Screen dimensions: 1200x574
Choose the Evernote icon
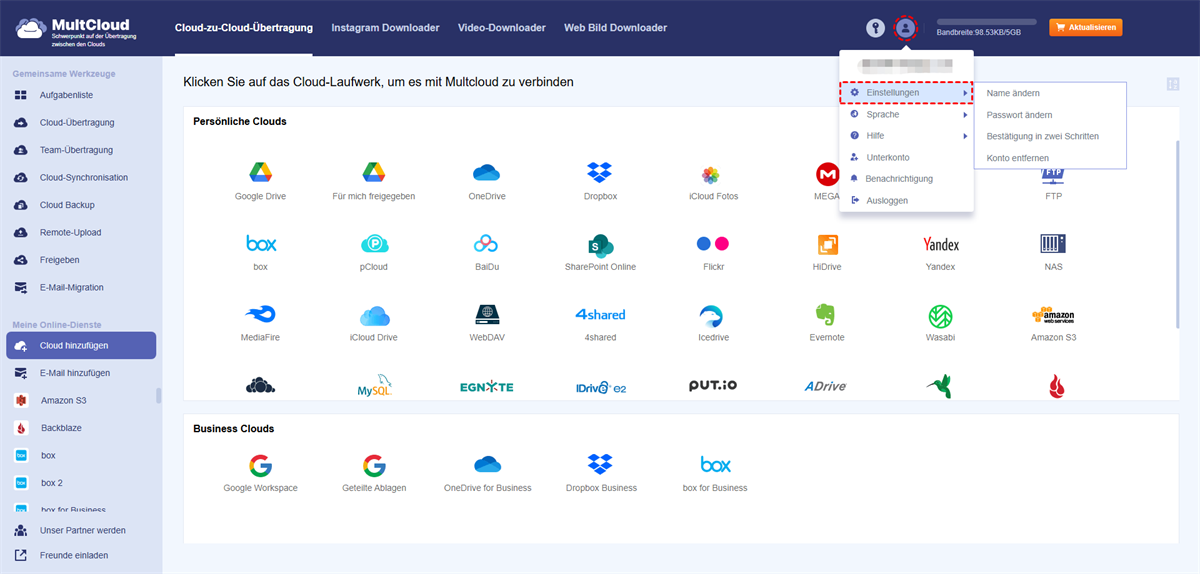826,315
